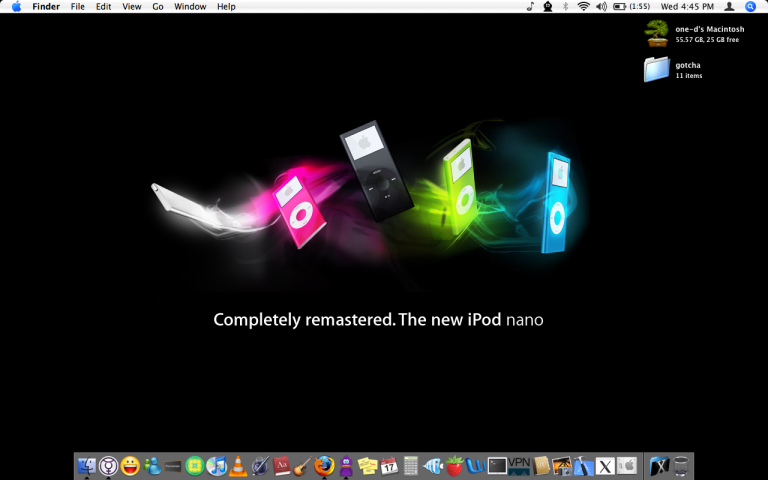Open MSN Messenger buddies icon in dock

[152, 466]
